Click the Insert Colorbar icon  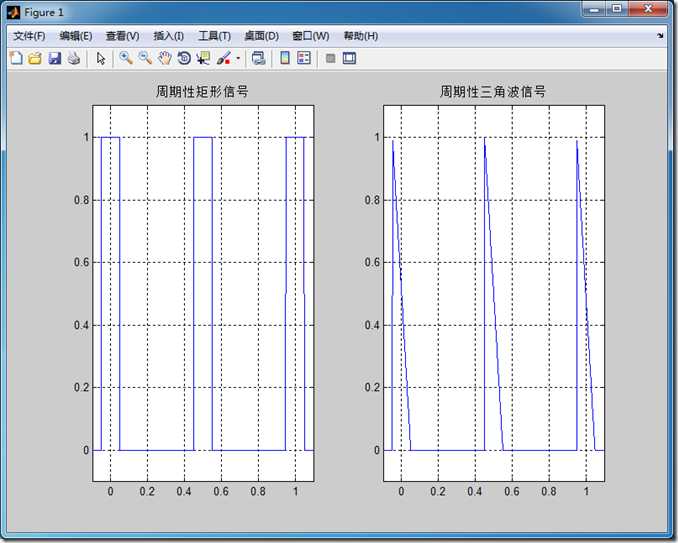(285, 58)
